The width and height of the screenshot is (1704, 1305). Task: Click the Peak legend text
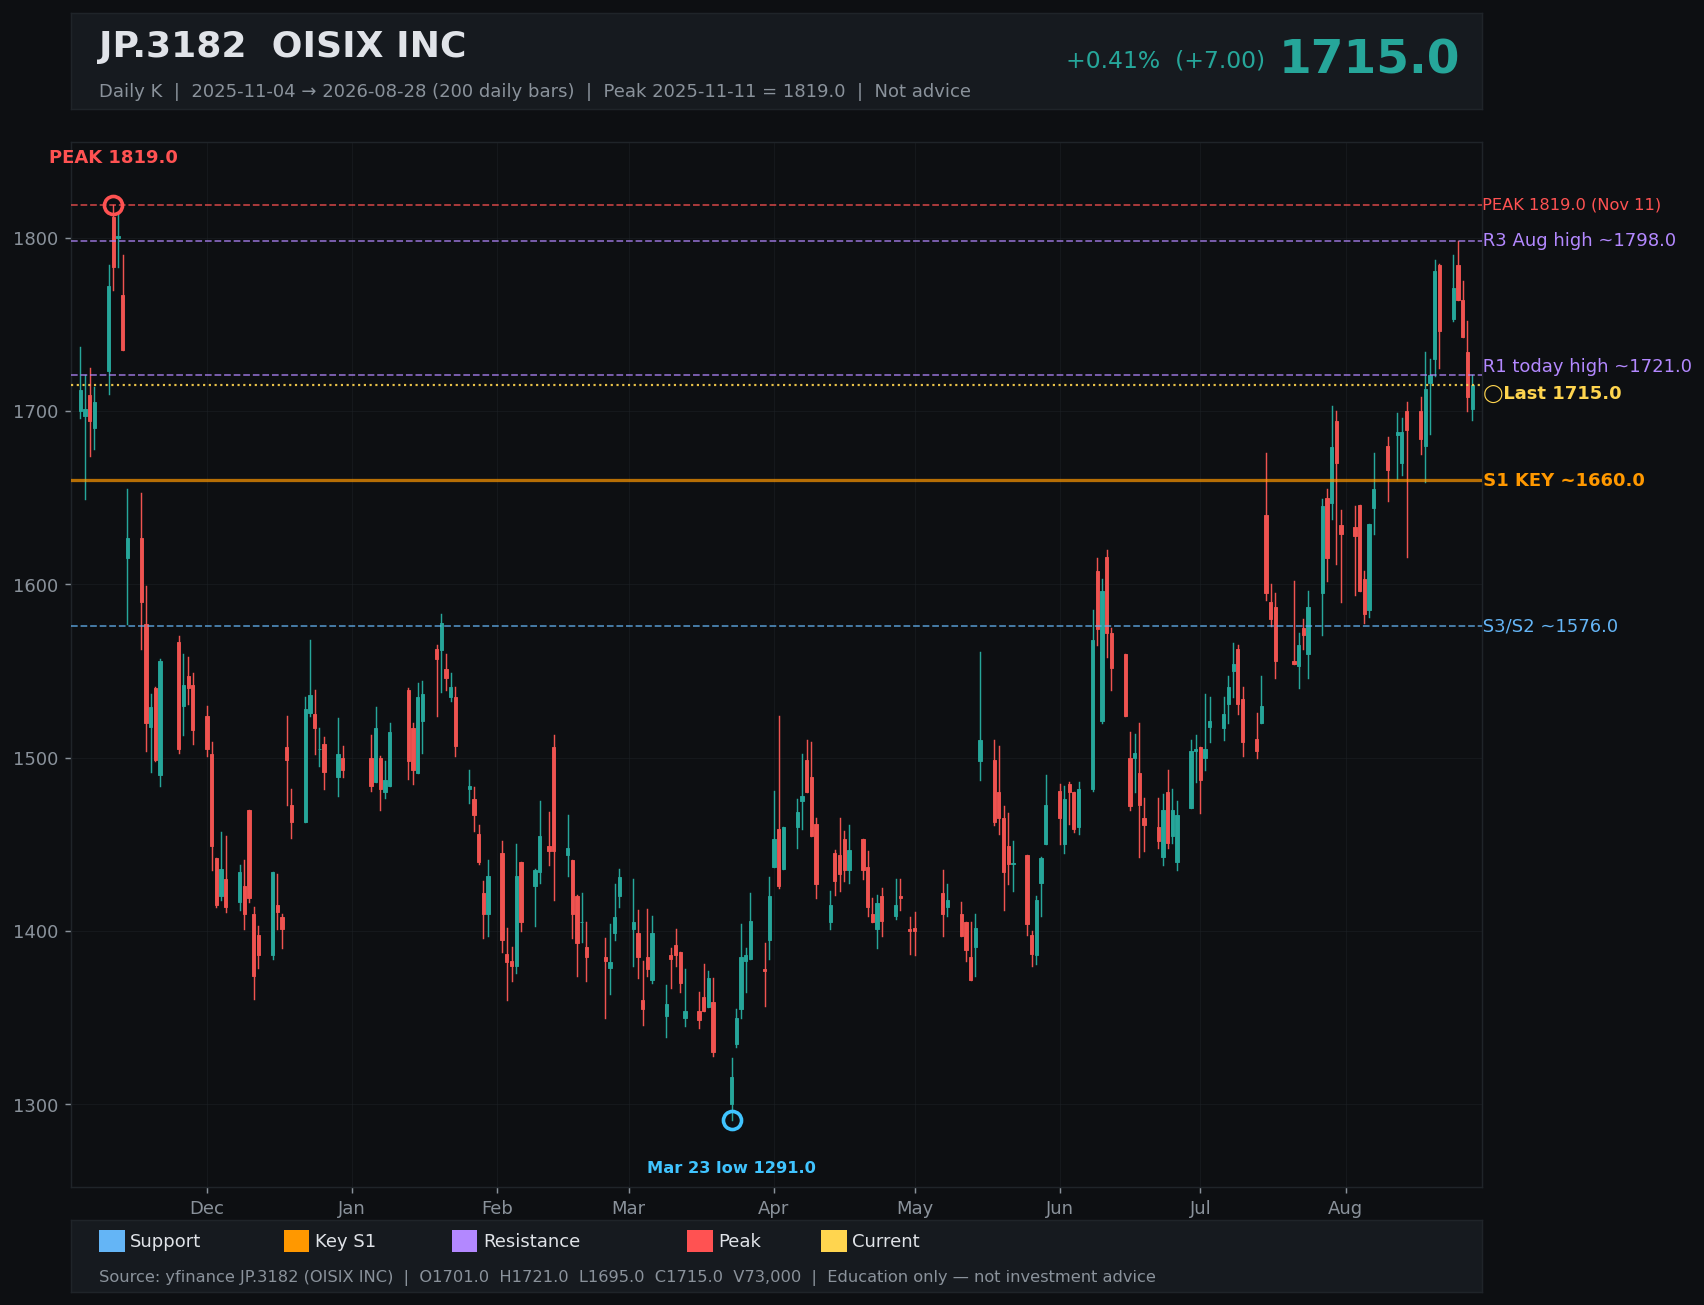(x=740, y=1241)
